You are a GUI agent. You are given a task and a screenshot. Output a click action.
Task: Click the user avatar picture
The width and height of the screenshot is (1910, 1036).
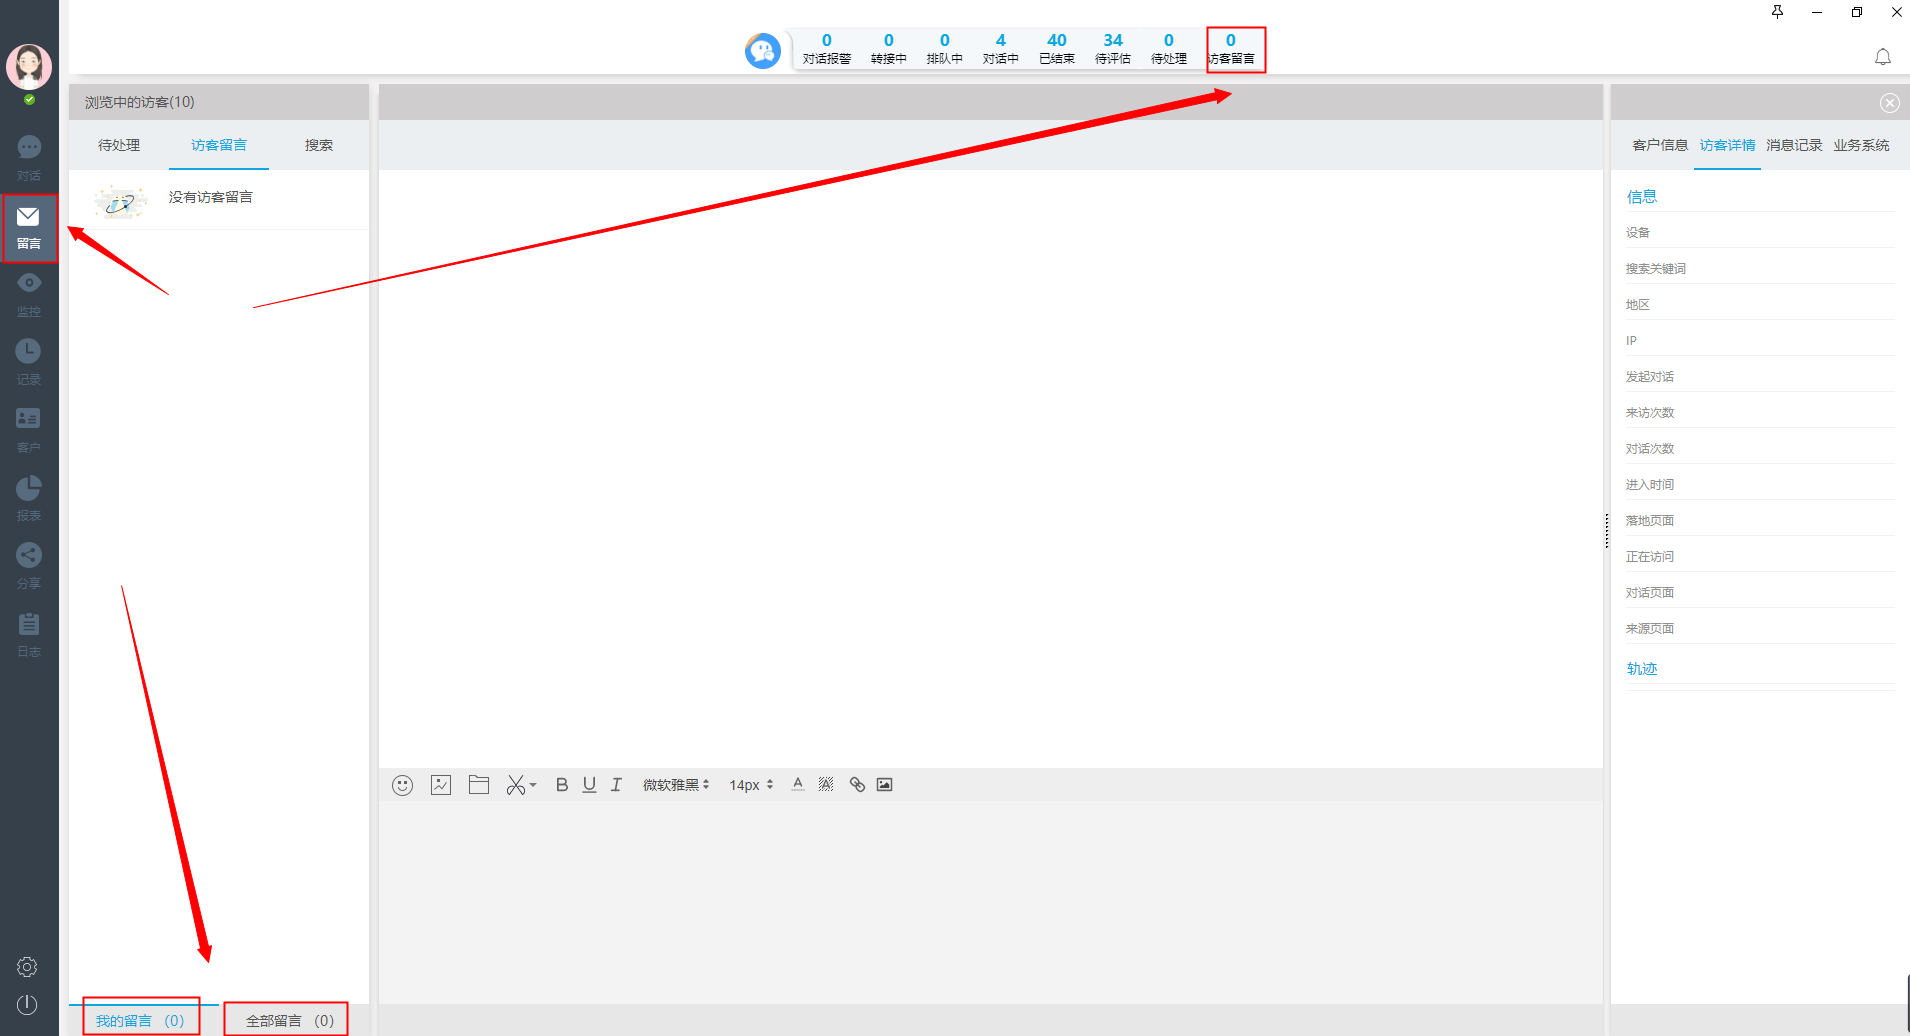tap(29, 67)
